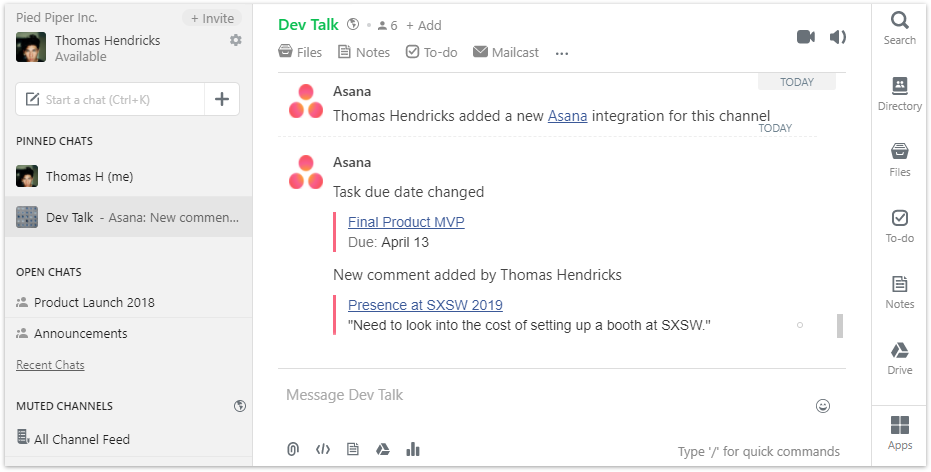Open the settings gear beside Thomas Hendricks
931x472 pixels.
click(236, 40)
